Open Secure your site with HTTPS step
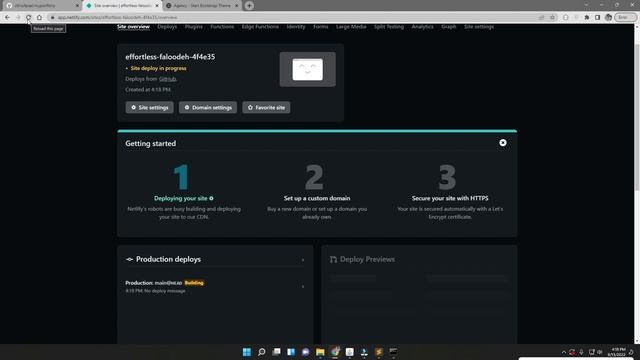This screenshot has width=640, height=360. pos(450,198)
